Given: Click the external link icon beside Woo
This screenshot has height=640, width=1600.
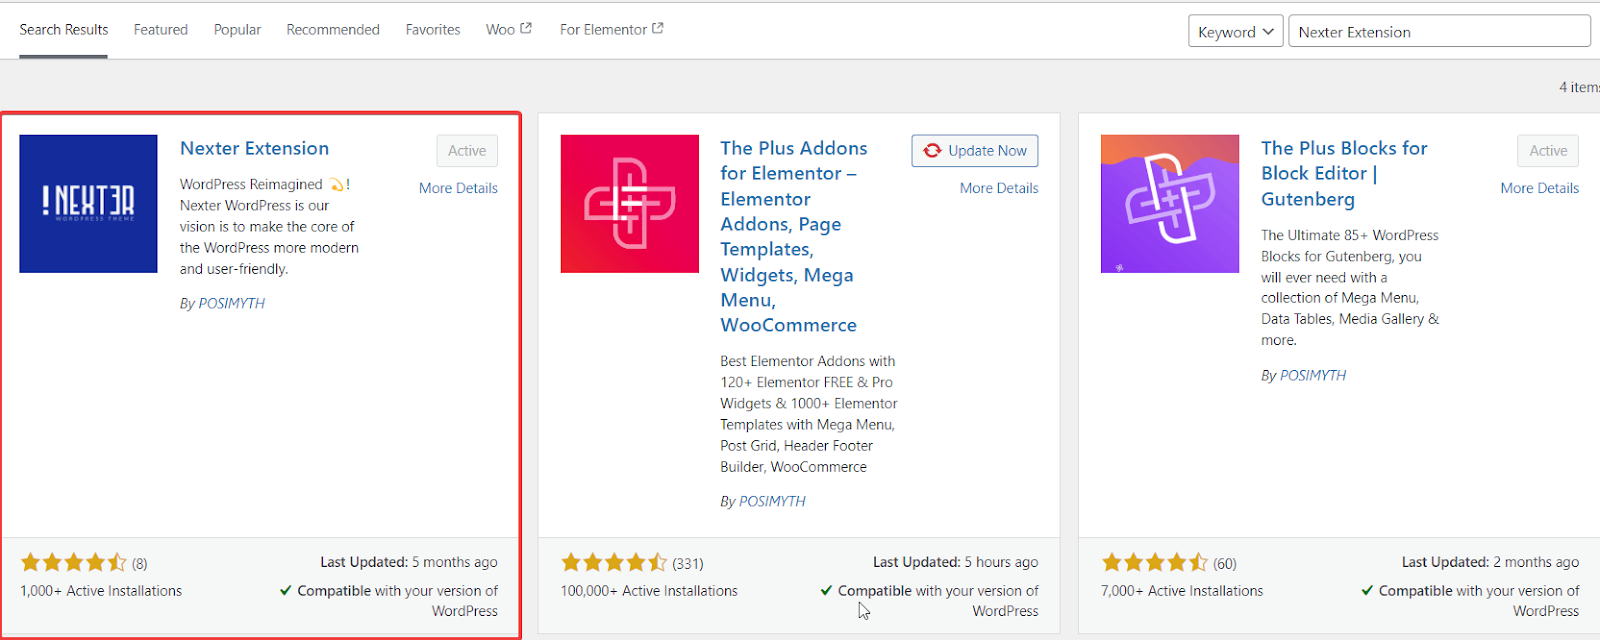Looking at the screenshot, I should 526,29.
